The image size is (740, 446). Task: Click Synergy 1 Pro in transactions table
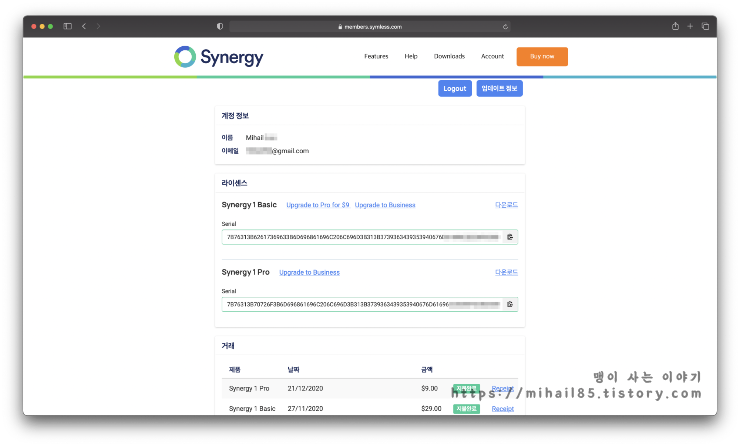click(x=249, y=388)
